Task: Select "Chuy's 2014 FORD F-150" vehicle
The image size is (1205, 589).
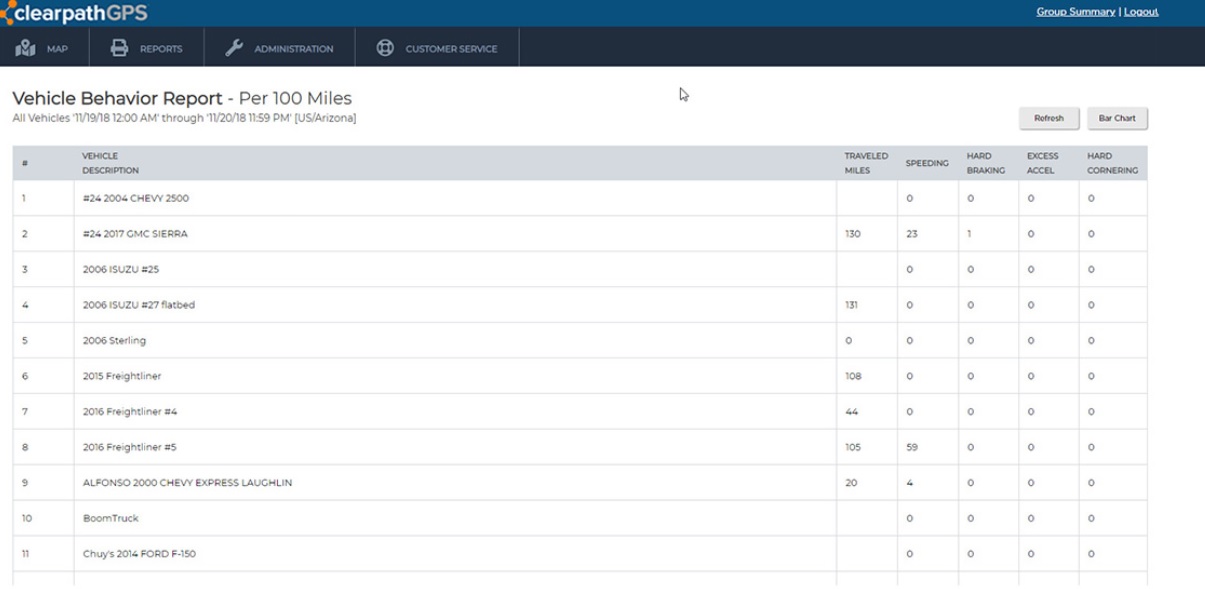Action: pos(139,553)
